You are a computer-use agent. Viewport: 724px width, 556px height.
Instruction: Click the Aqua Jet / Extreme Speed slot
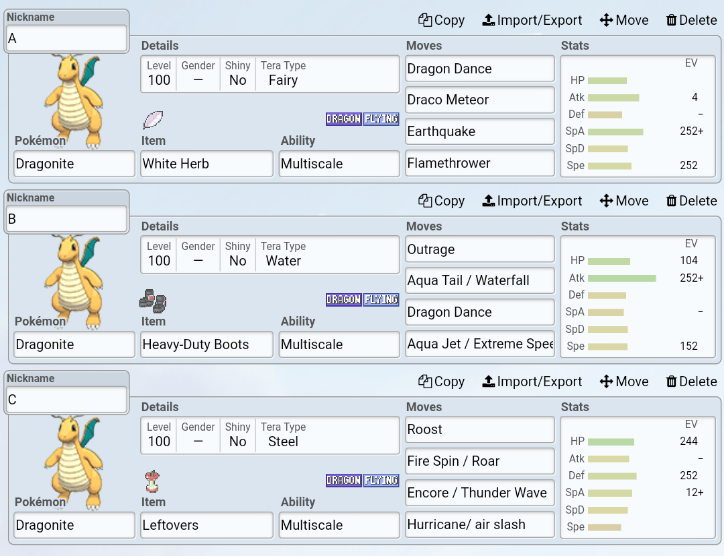click(x=480, y=344)
